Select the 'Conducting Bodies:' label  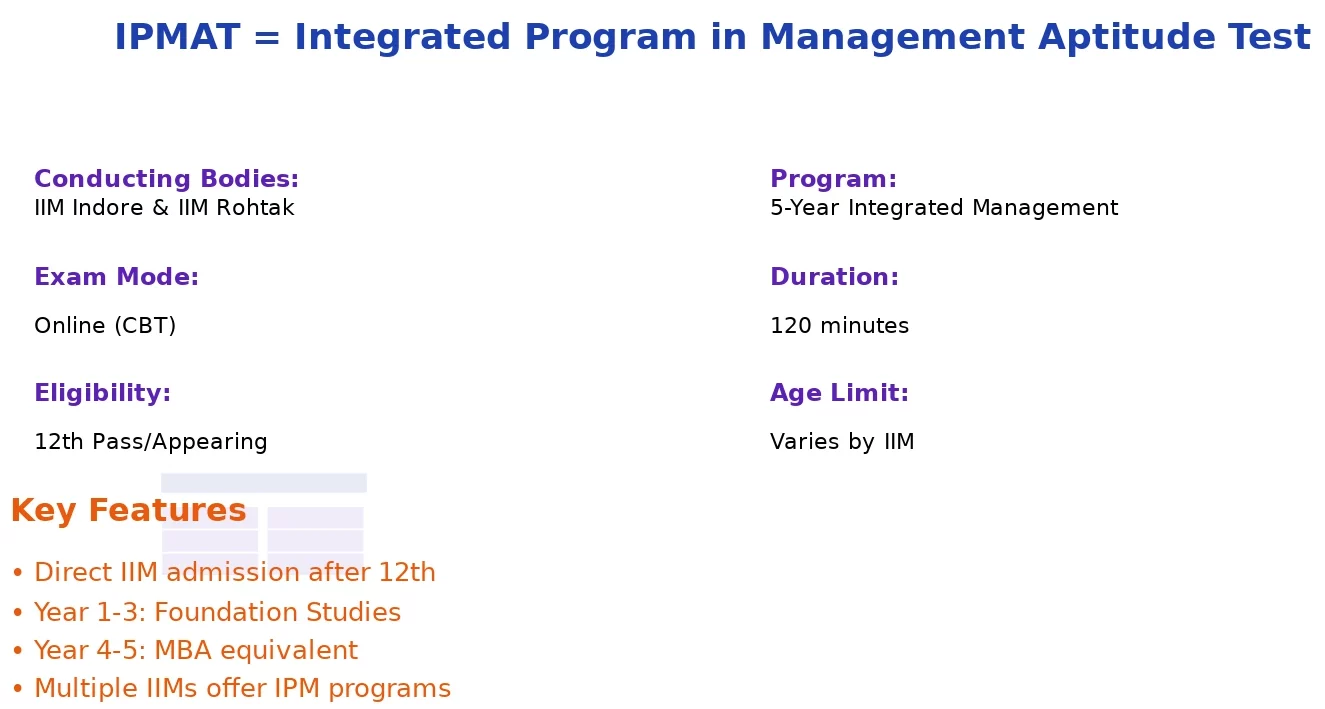click(166, 179)
